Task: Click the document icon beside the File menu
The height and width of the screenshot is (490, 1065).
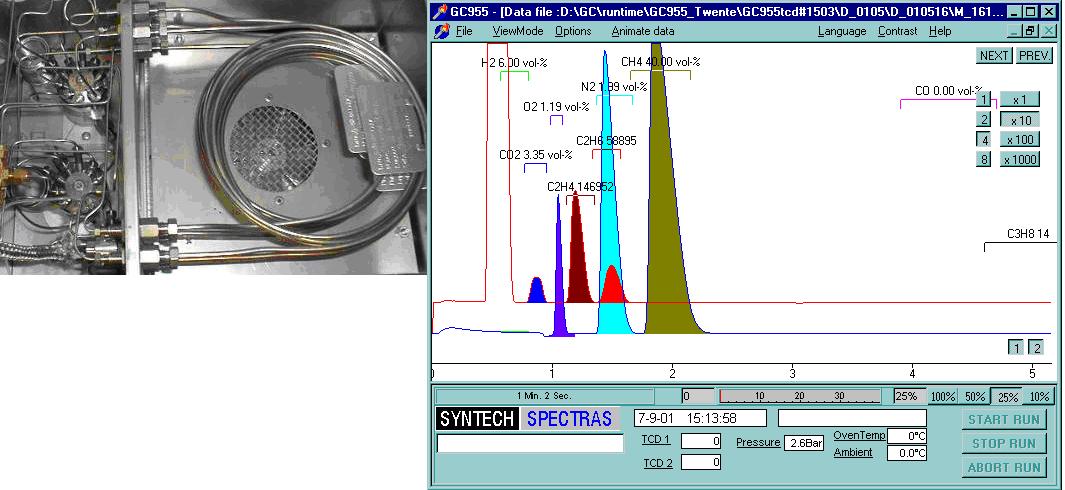Action: [441, 31]
